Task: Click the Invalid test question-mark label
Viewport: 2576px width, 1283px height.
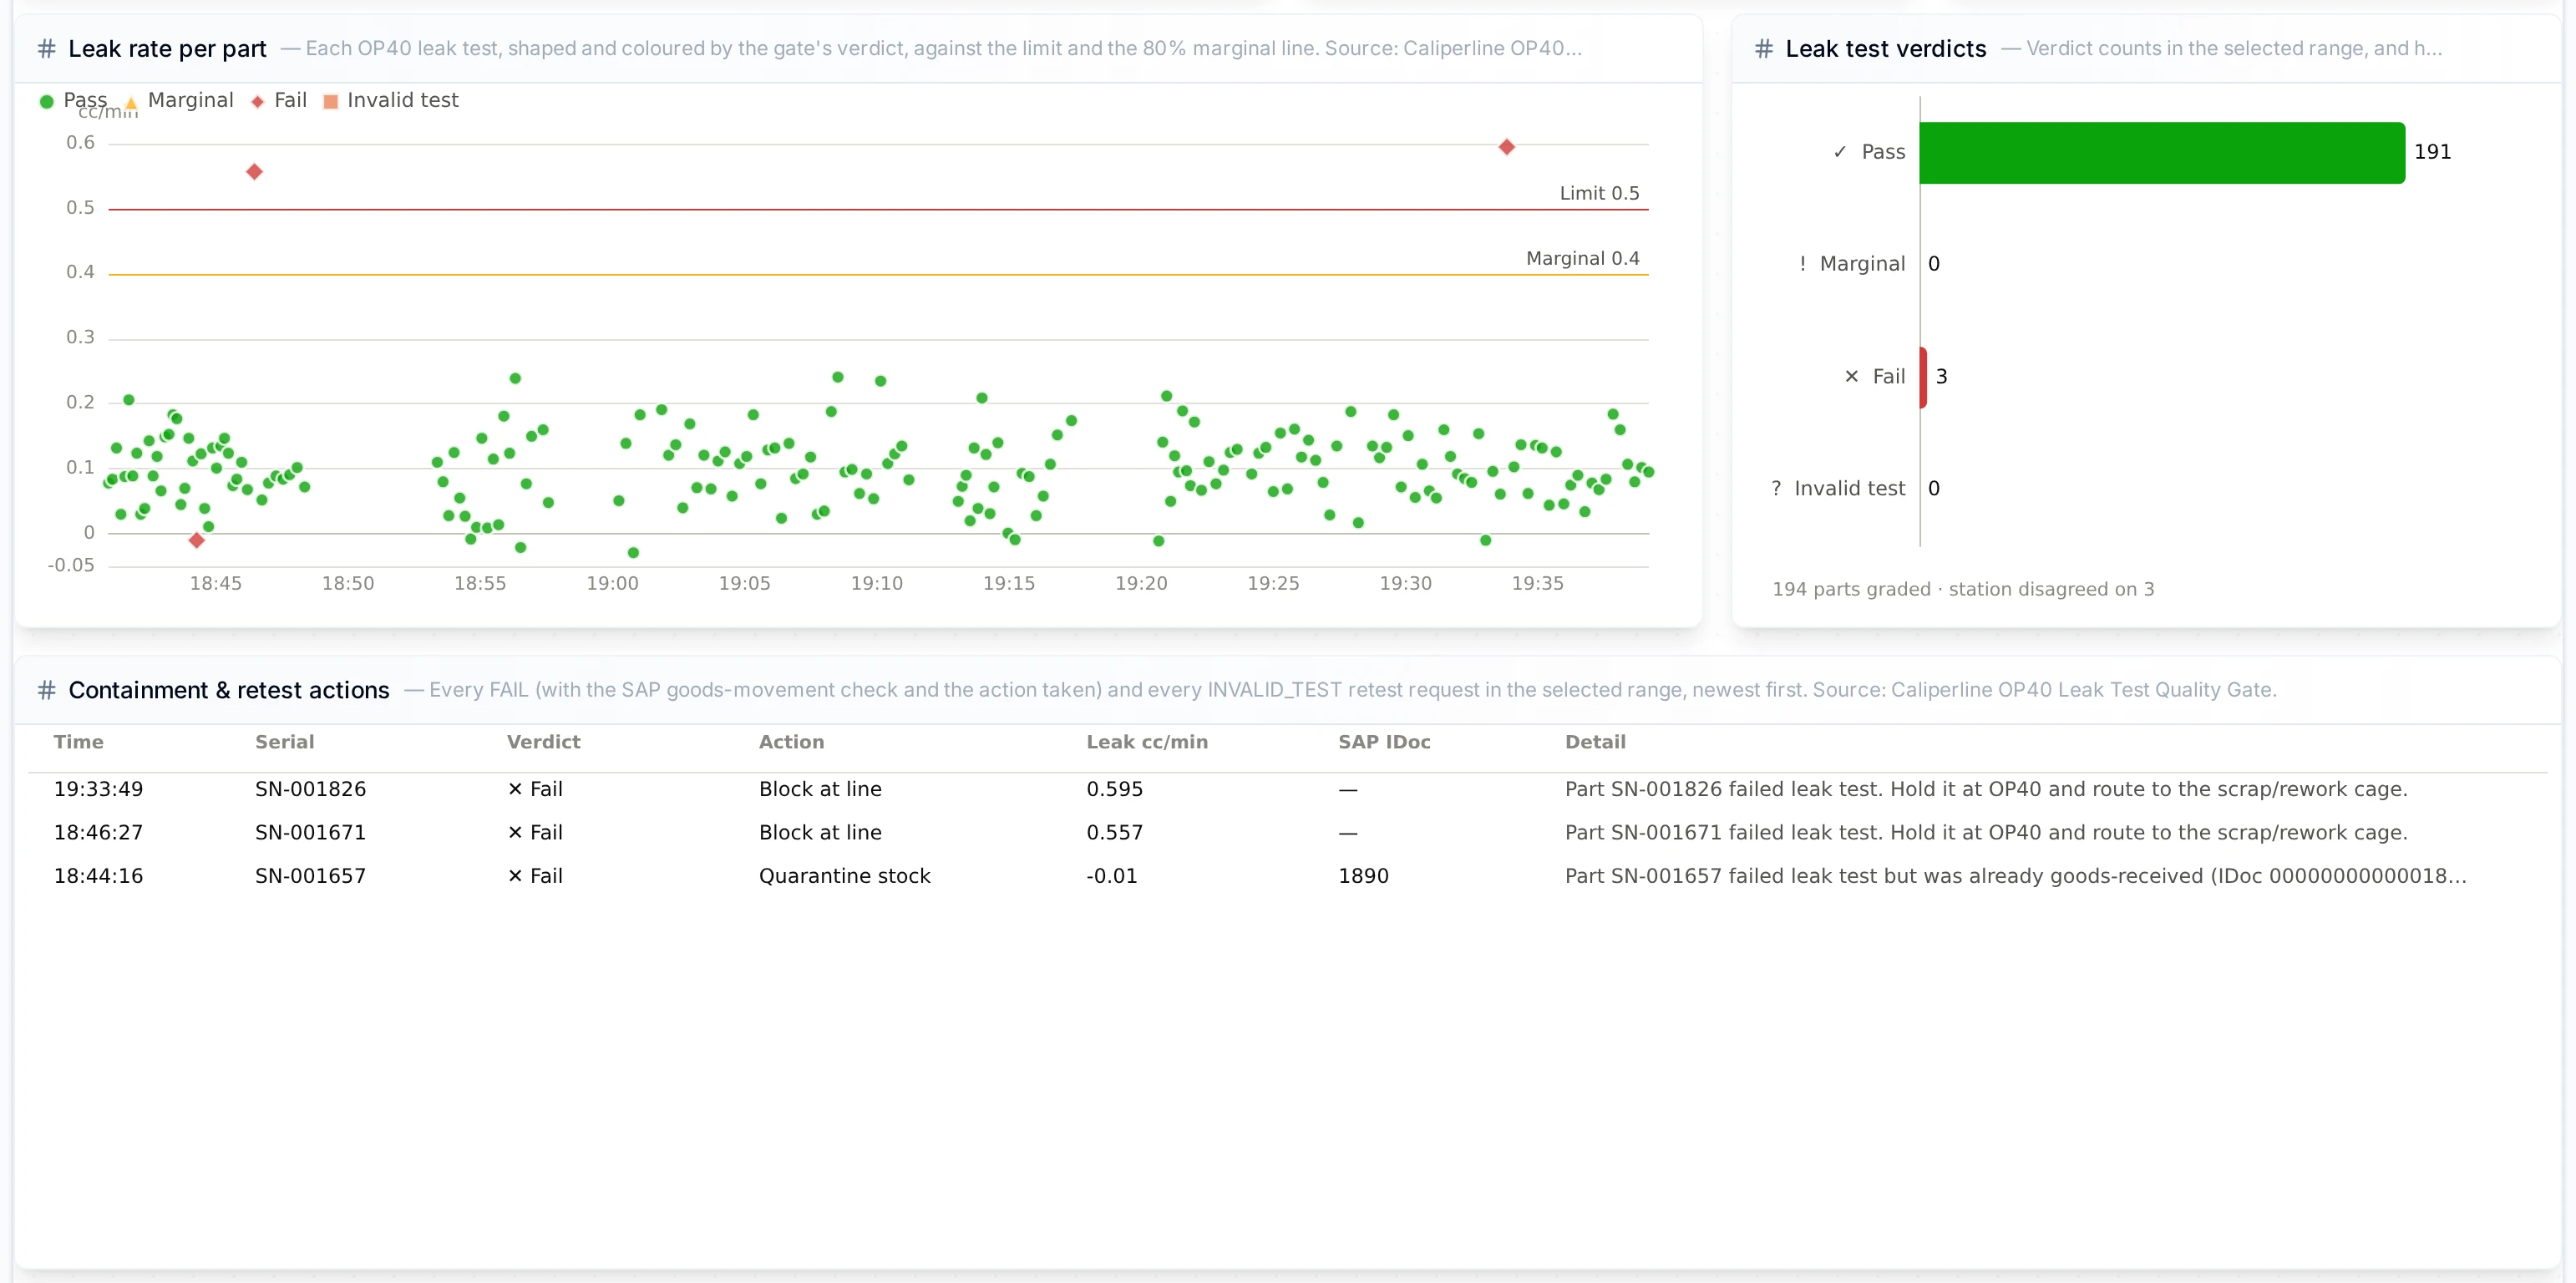Action: click(x=1838, y=489)
